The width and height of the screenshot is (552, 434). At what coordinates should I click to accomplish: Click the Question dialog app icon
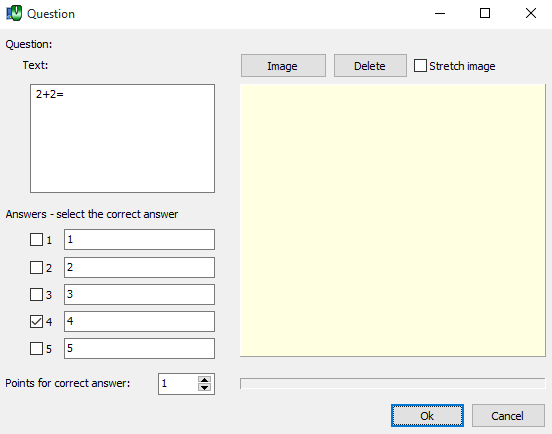click(14, 13)
